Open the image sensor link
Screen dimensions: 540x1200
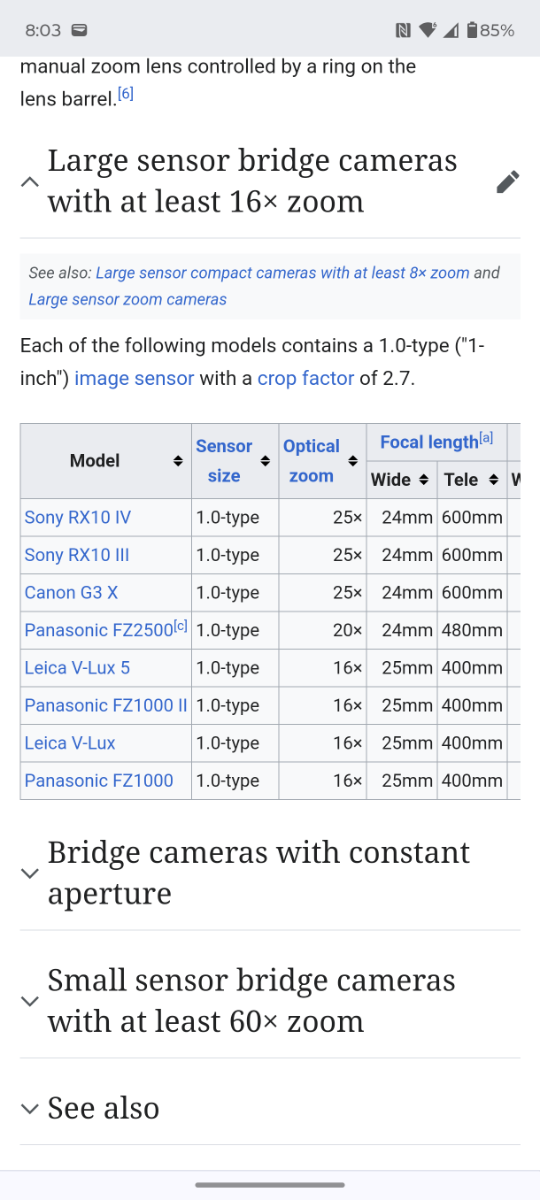click(x=134, y=379)
